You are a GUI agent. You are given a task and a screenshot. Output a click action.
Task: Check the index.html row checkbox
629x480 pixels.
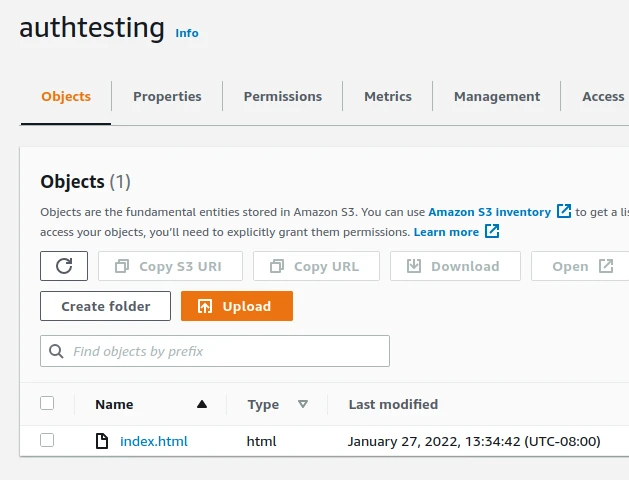(47, 441)
